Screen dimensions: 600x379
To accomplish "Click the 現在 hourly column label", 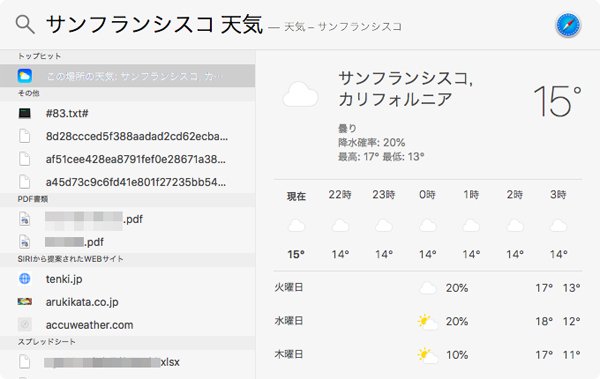I will coord(296,196).
